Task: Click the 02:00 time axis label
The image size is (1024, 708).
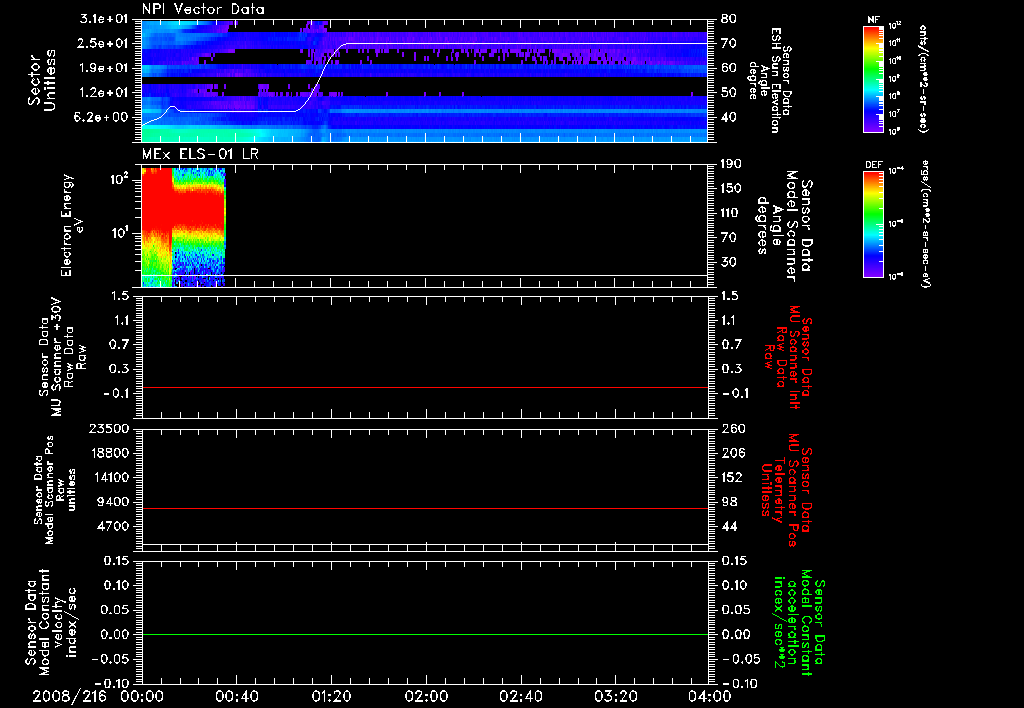Action: point(426,696)
